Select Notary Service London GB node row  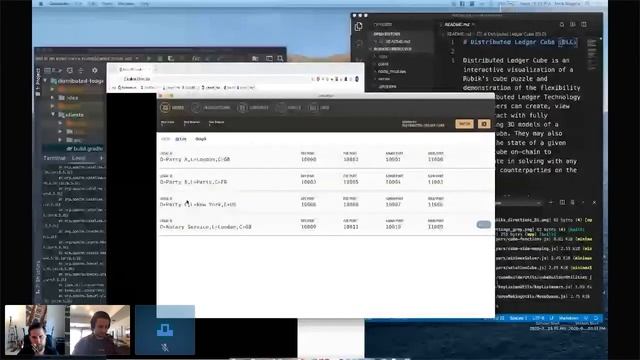coord(326,224)
